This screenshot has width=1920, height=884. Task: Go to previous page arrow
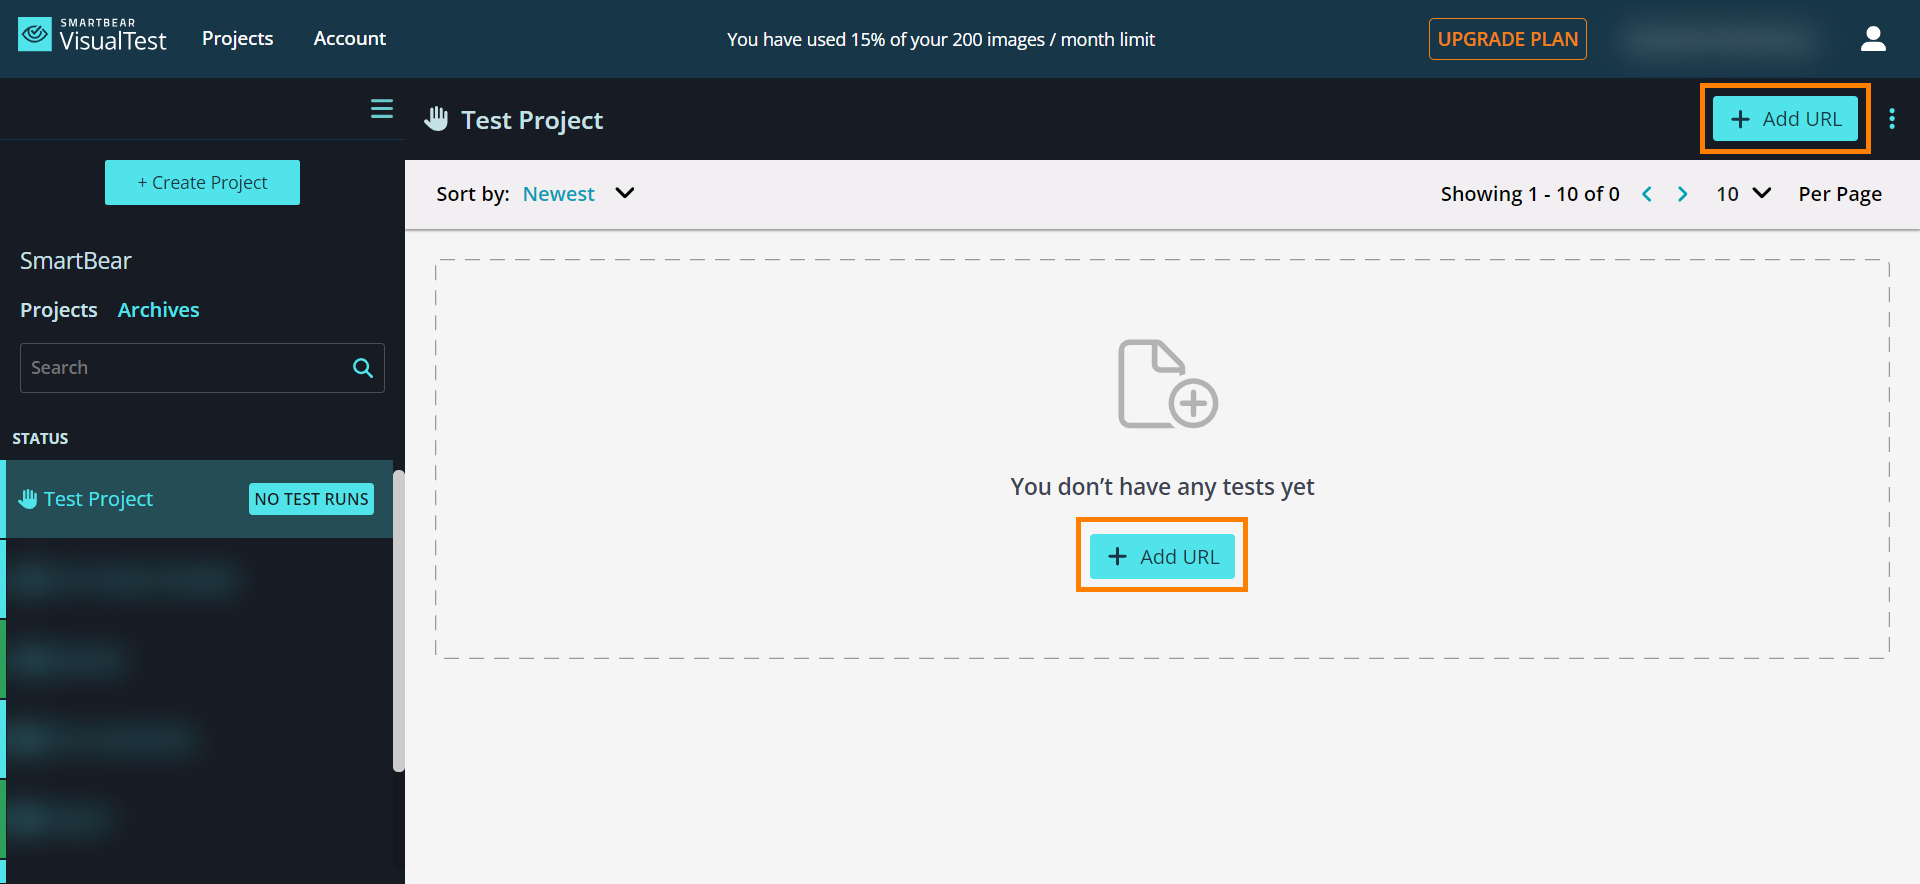pos(1647,194)
